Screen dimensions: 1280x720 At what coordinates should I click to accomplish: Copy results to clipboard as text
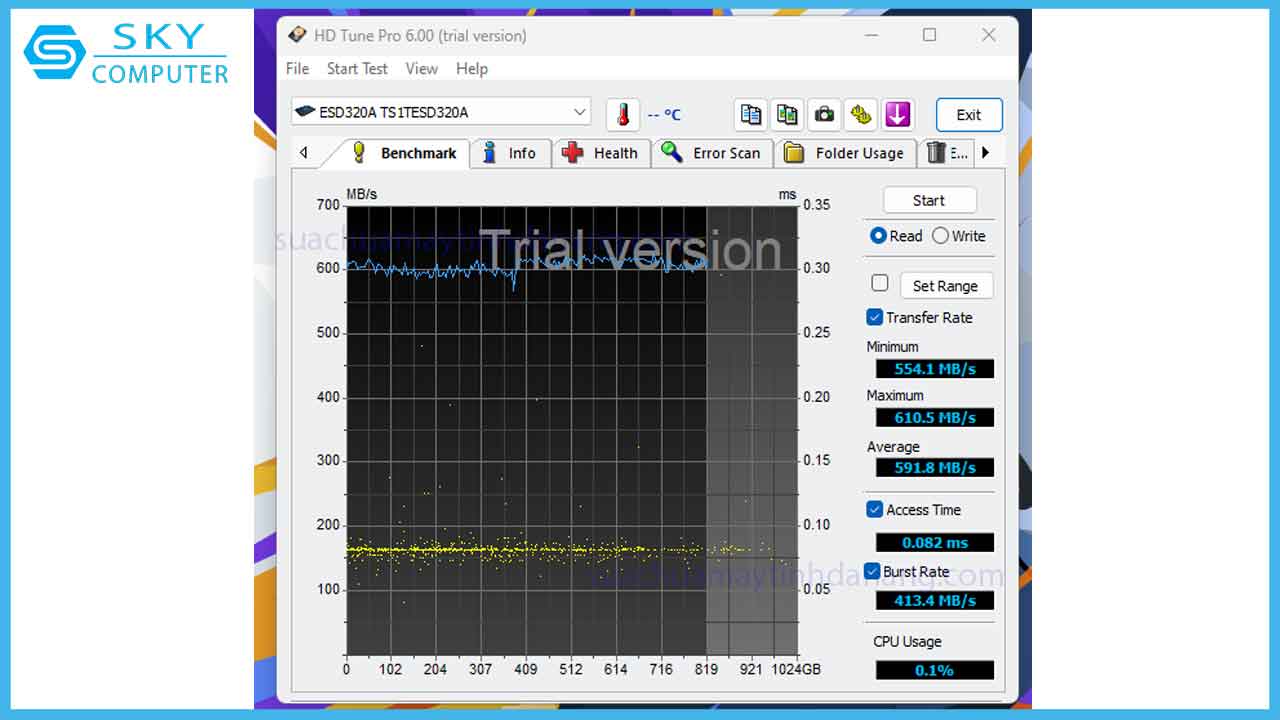[750, 114]
